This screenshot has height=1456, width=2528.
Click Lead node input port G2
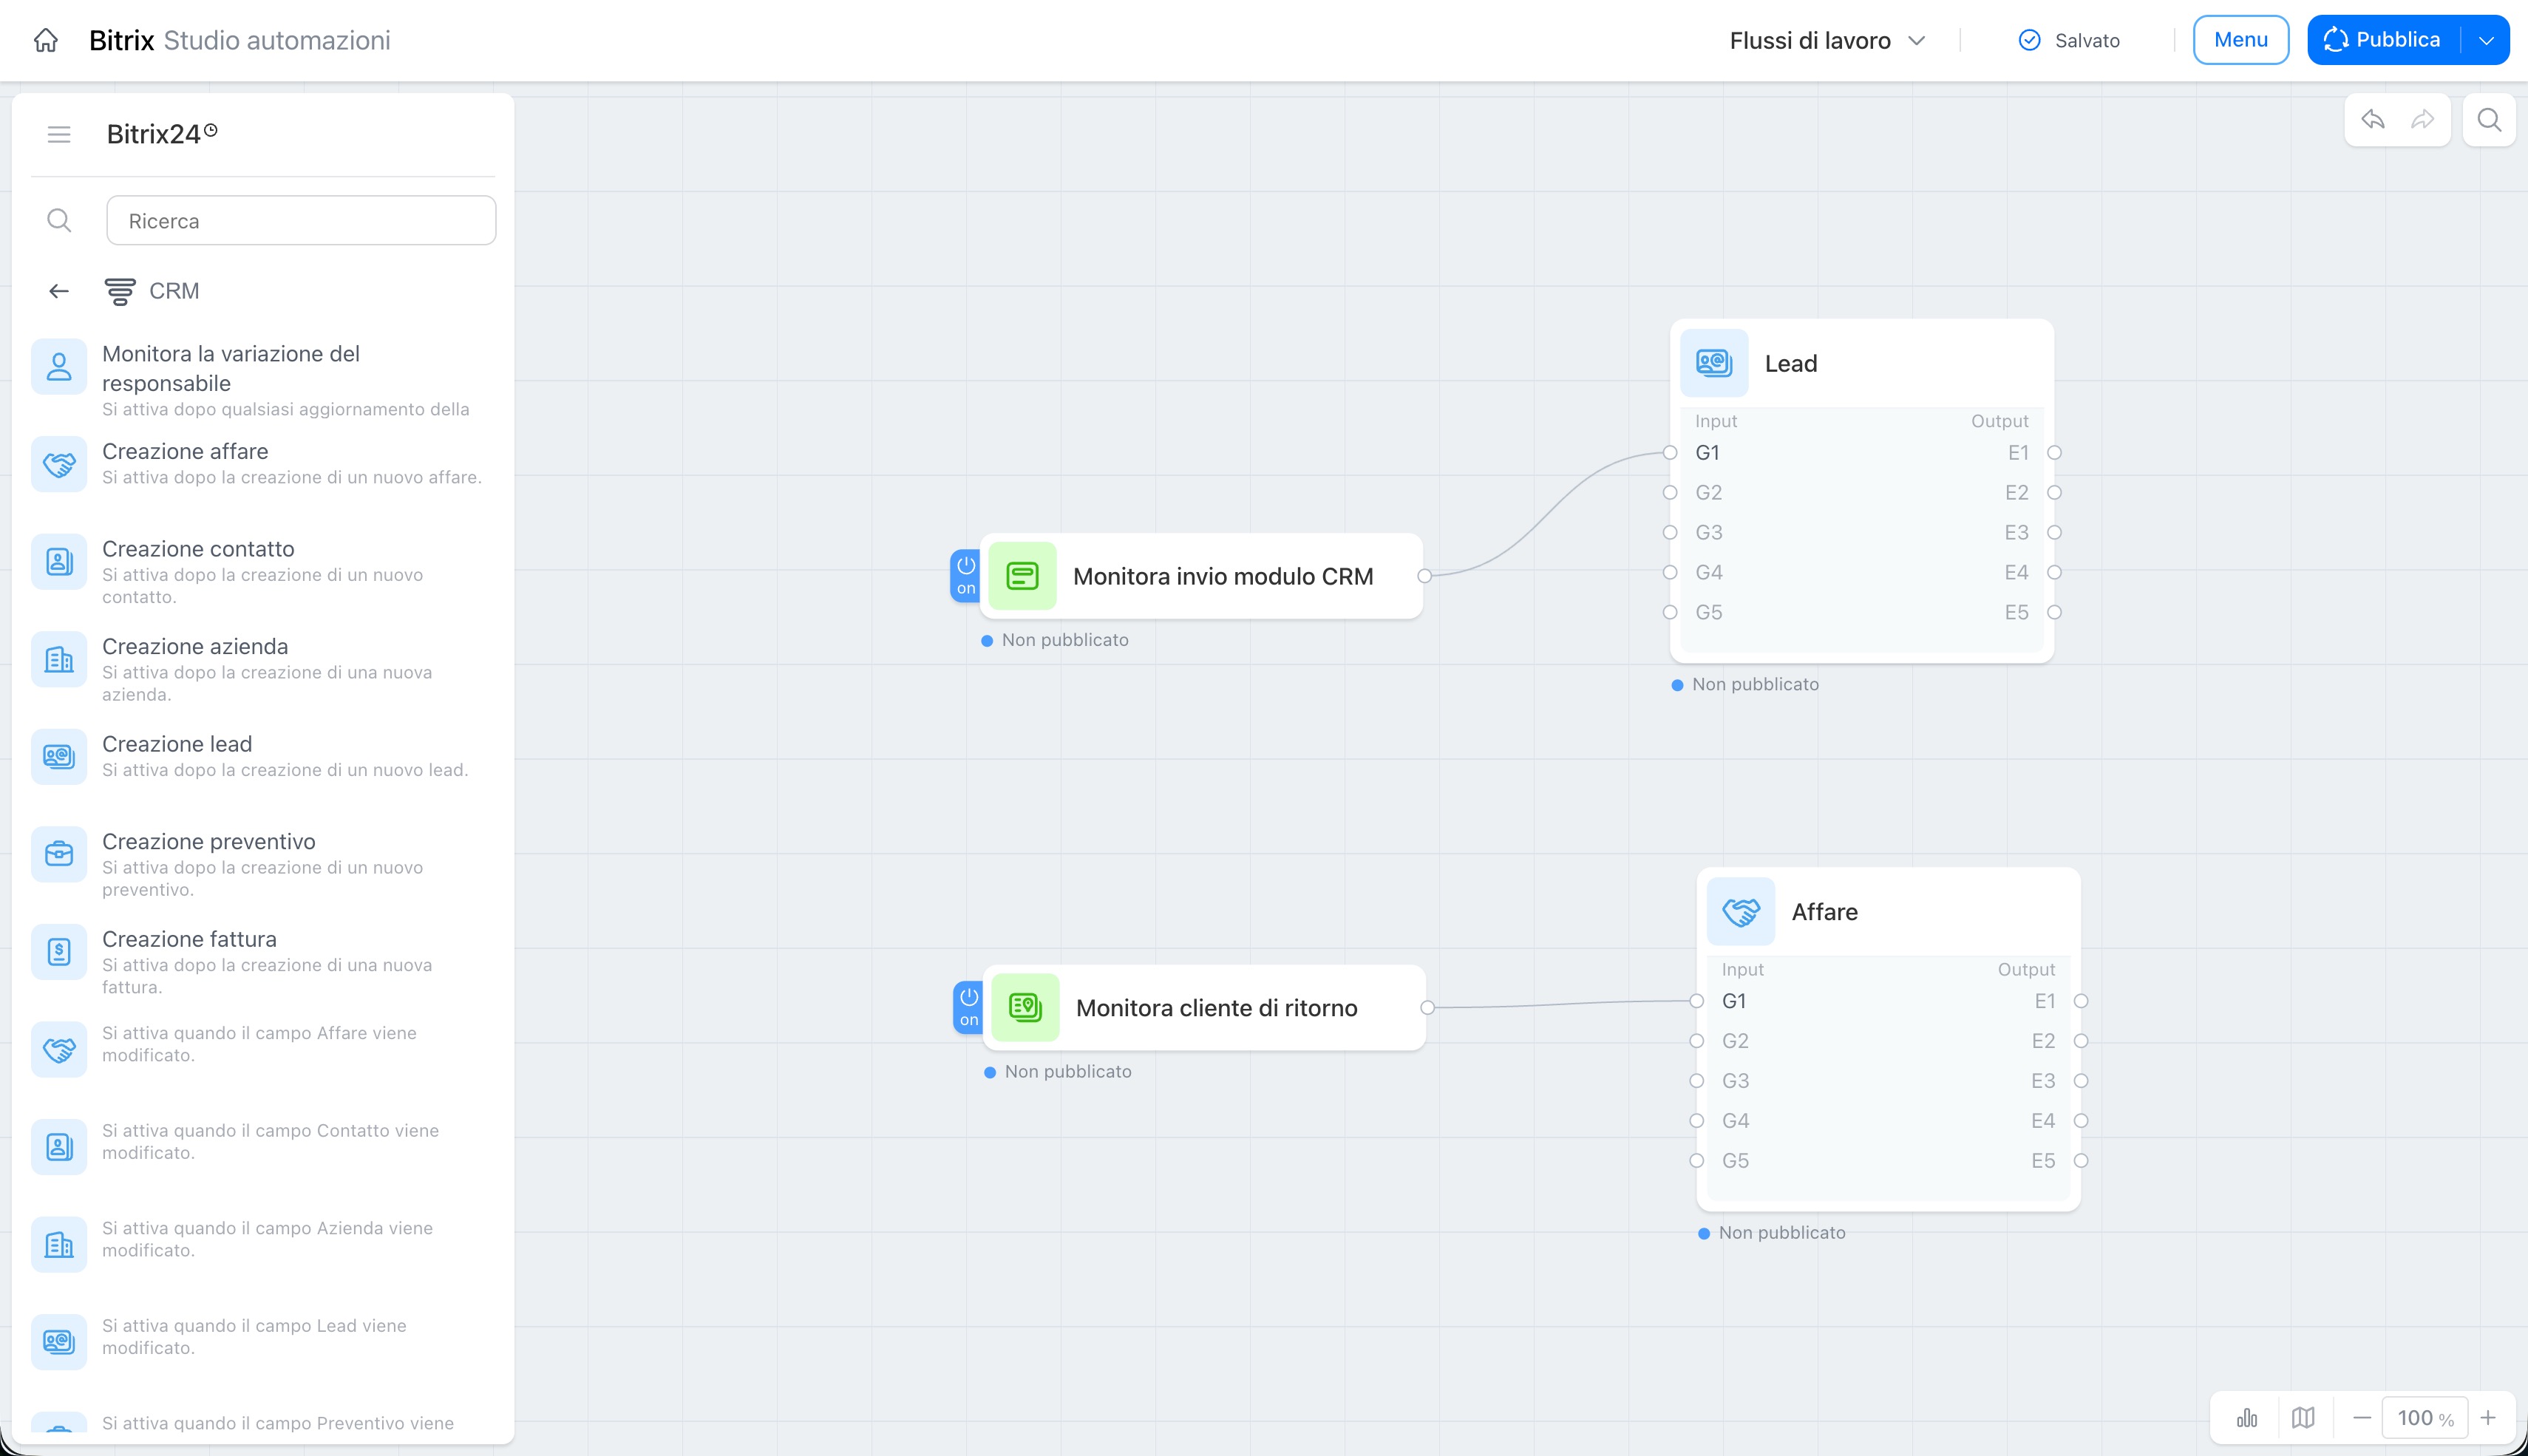point(1670,492)
